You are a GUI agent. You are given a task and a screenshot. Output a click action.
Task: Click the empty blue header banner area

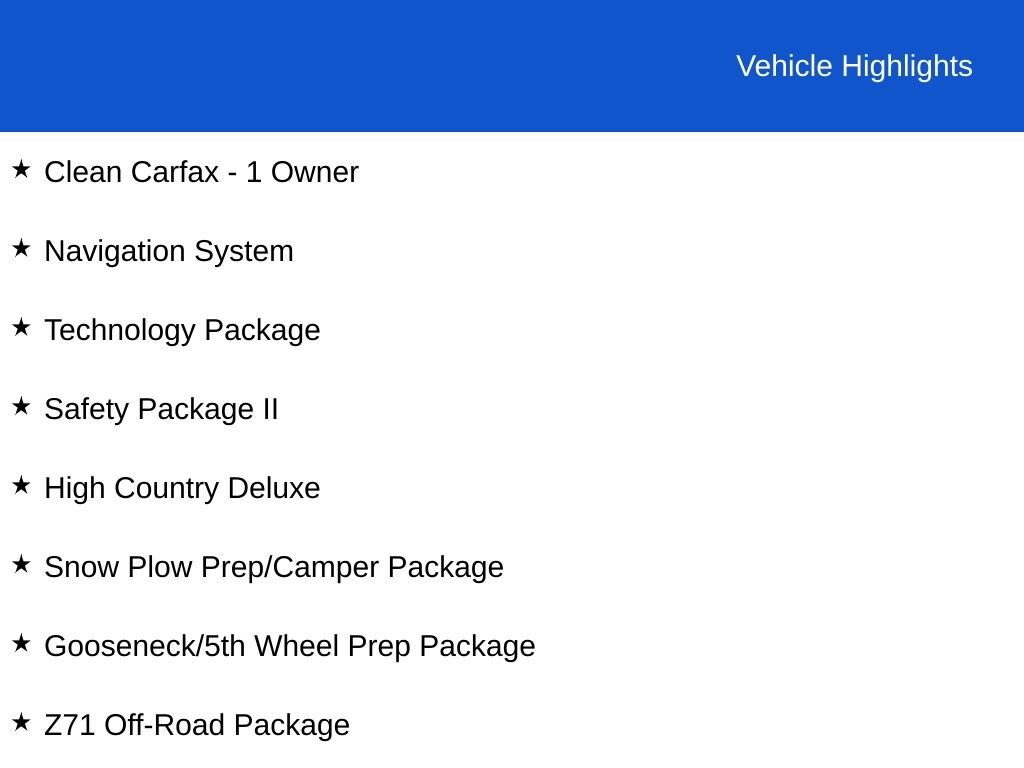pyautogui.click(x=350, y=66)
